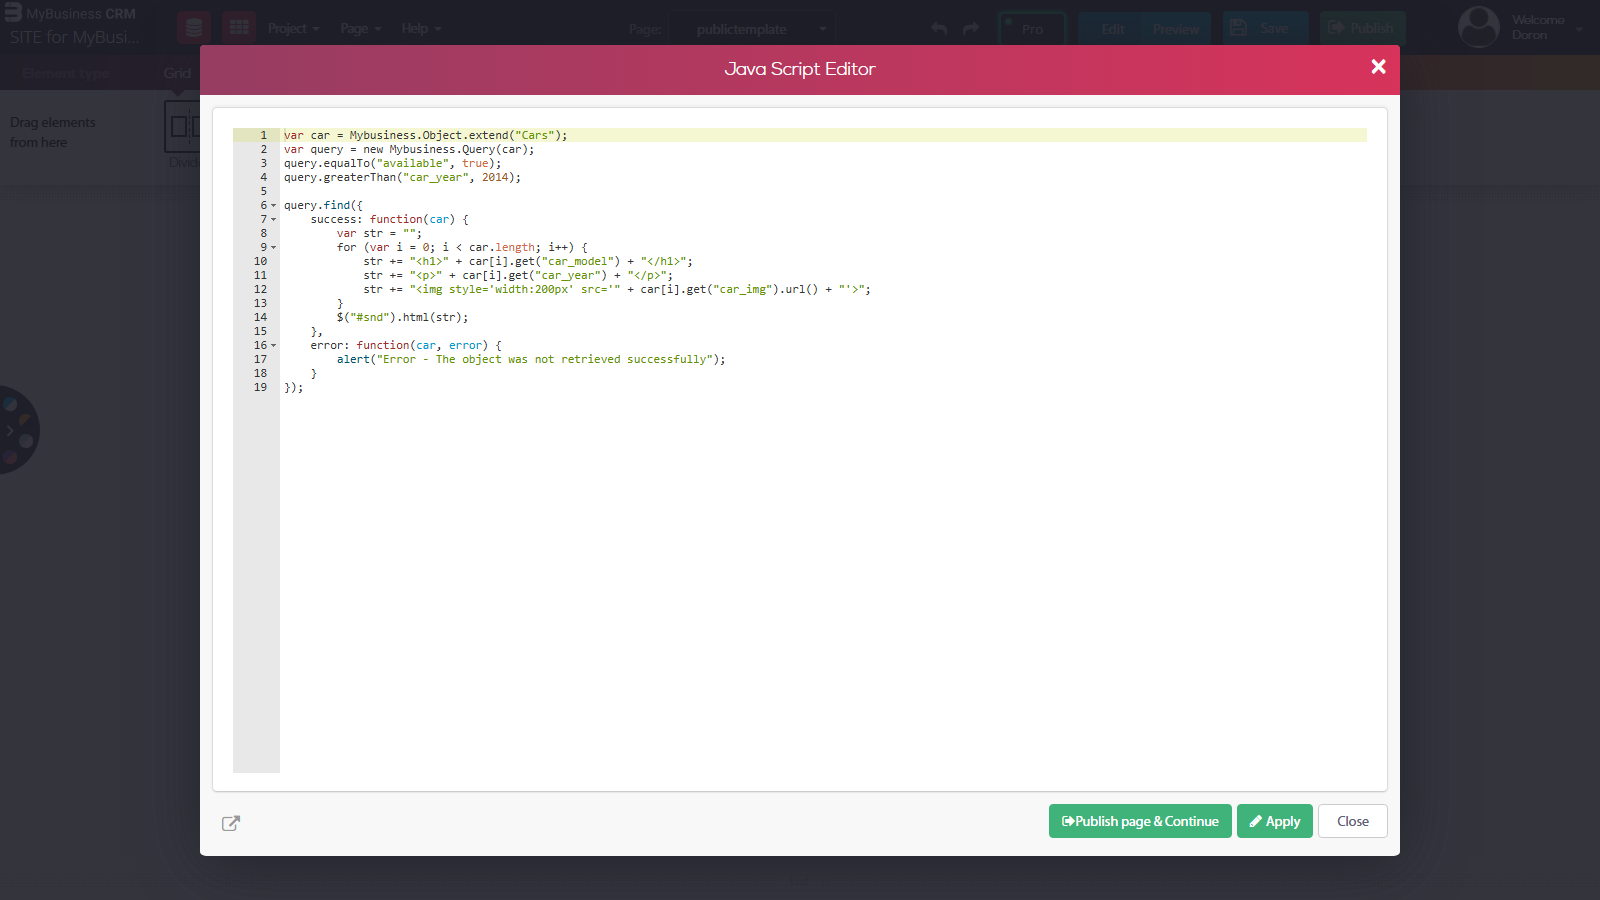Viewport: 1600px width, 900px height.
Task: Select the Element type tab
Action: (66, 73)
